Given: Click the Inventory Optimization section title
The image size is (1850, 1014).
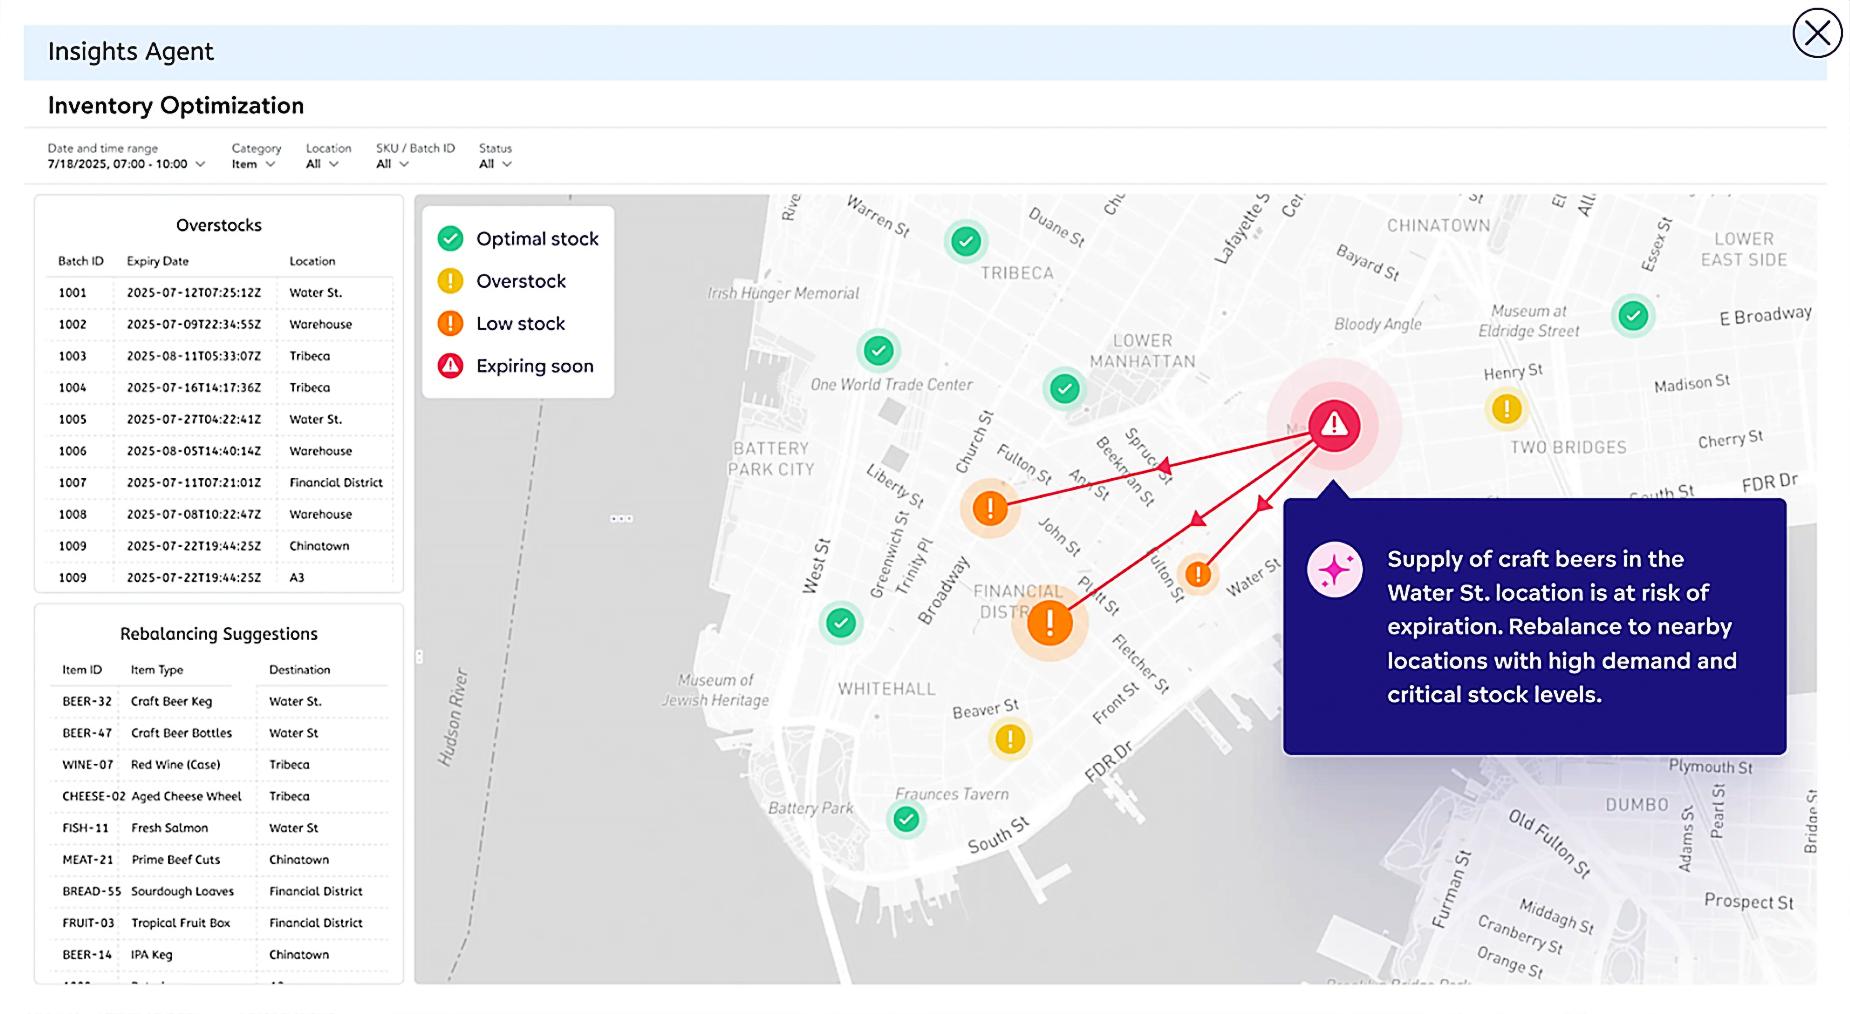Looking at the screenshot, I should [x=176, y=105].
